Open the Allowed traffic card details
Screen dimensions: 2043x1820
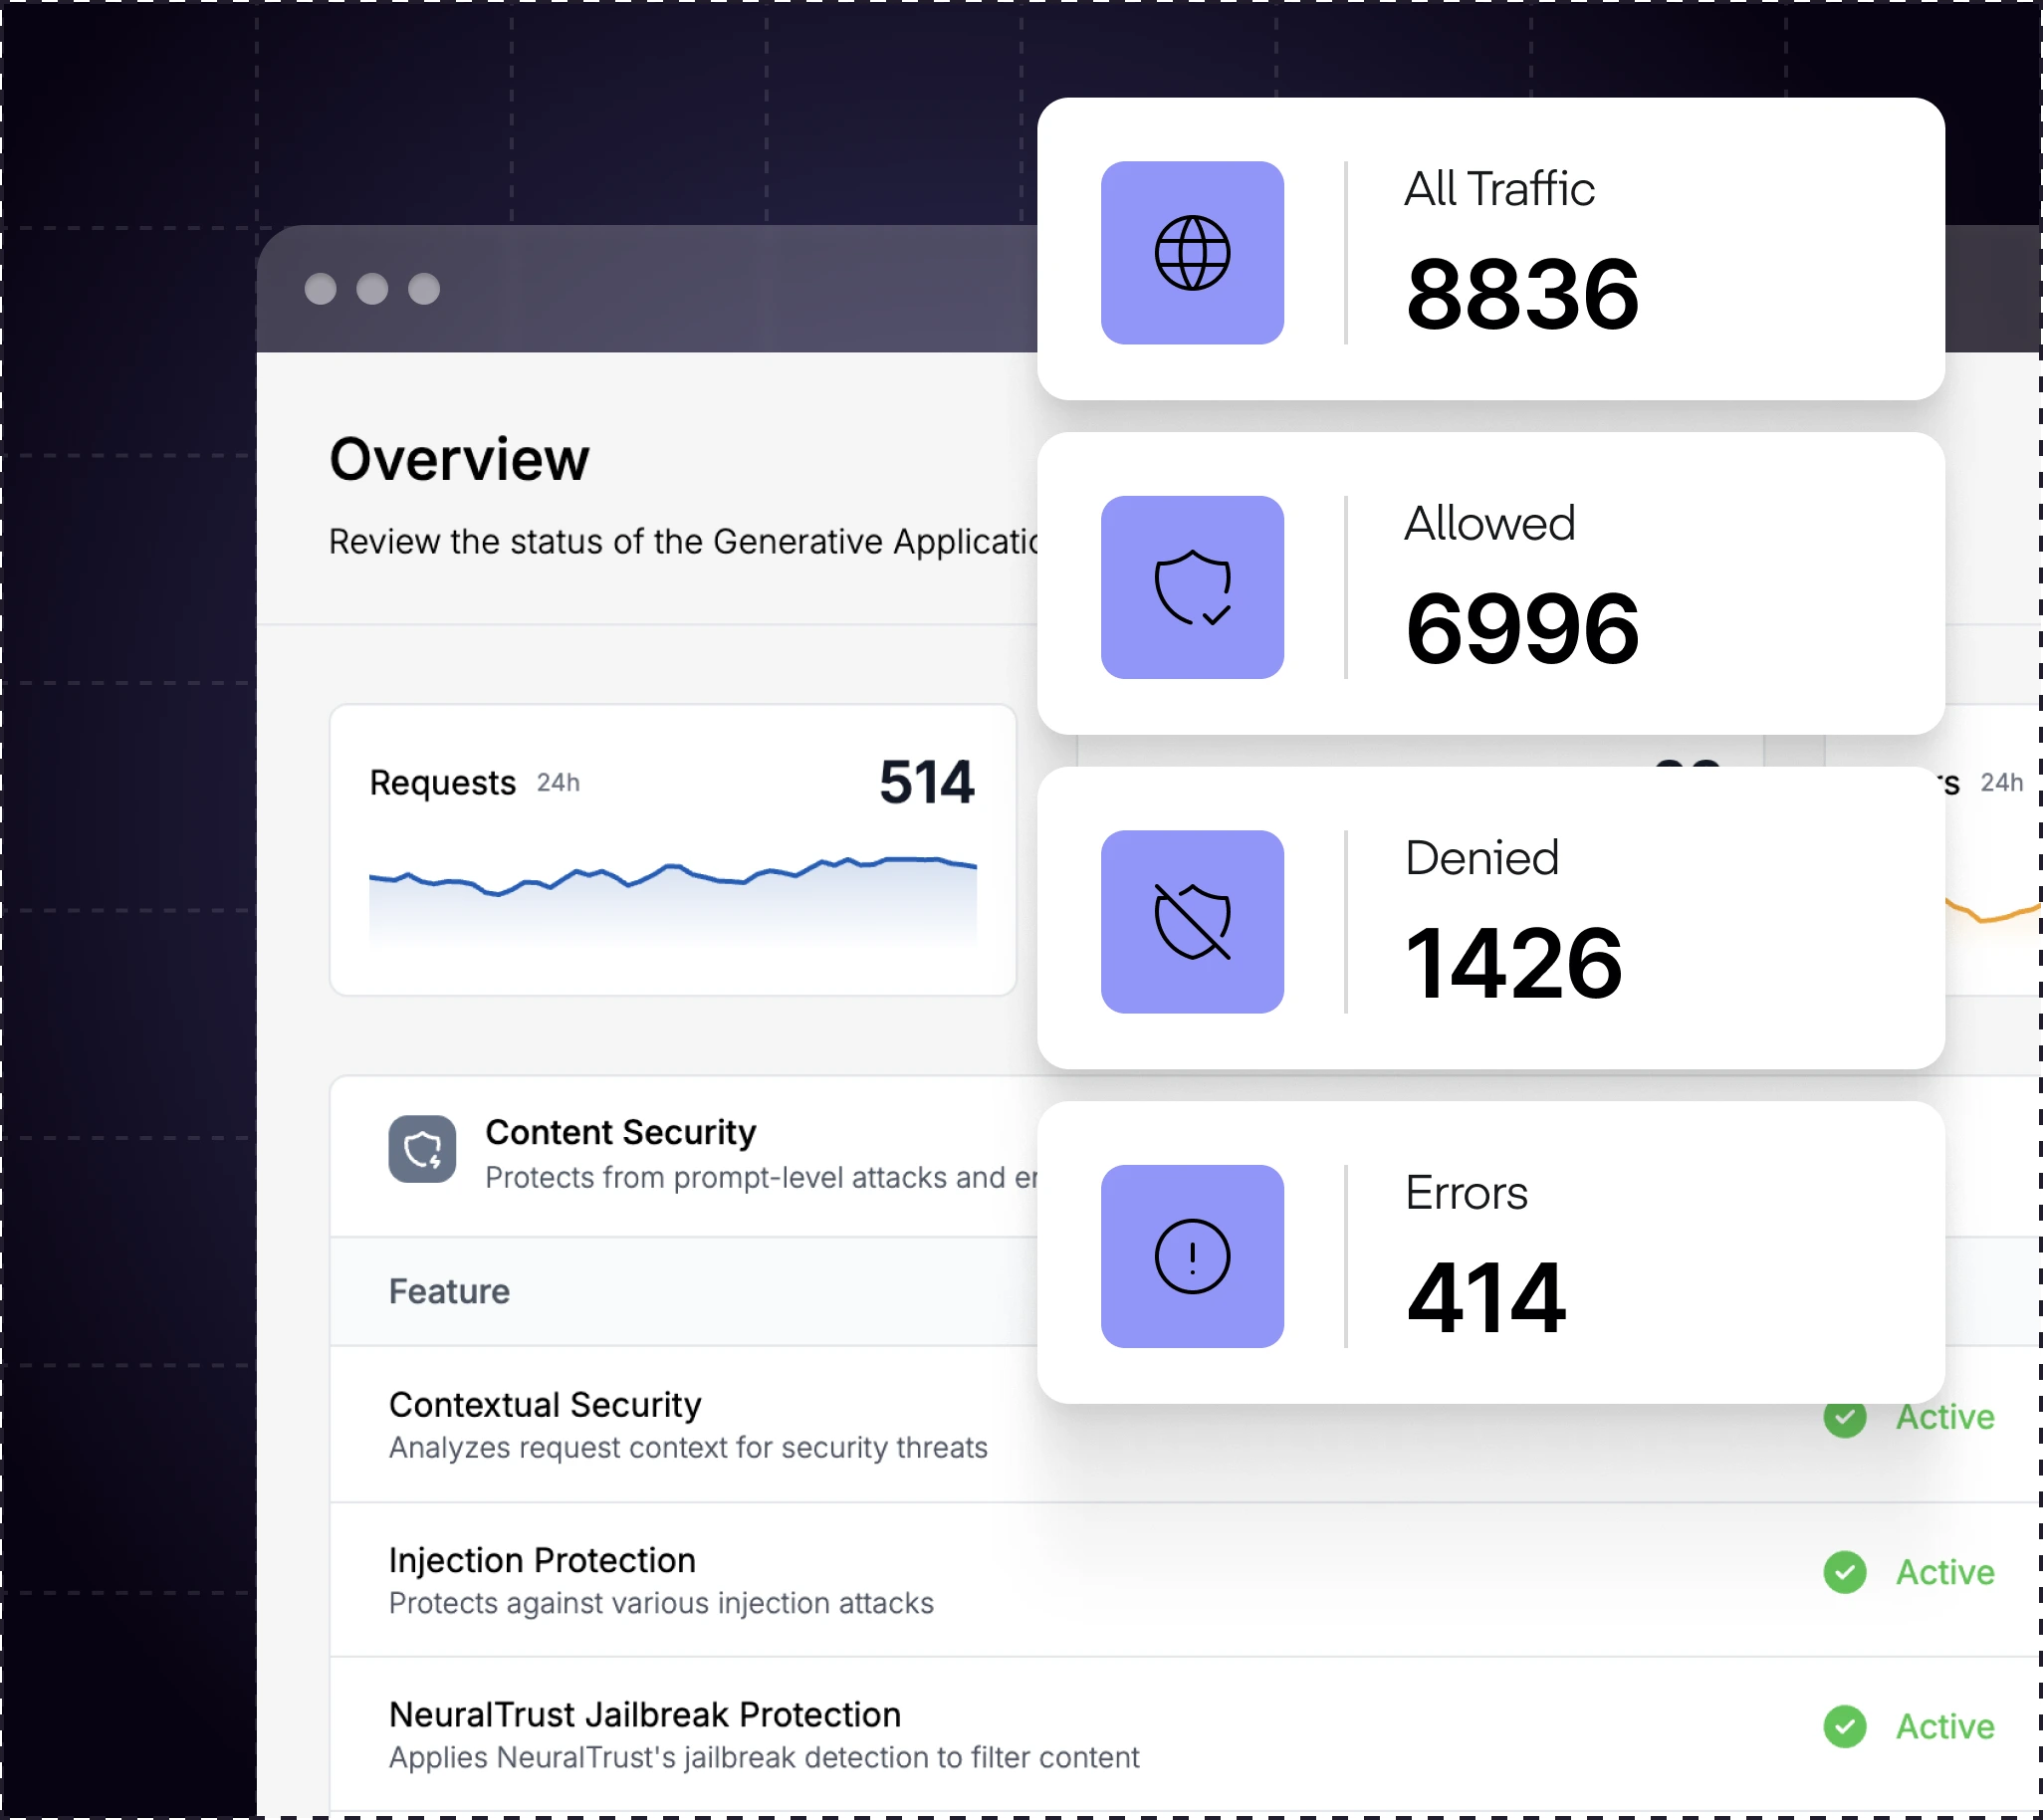1490,588
